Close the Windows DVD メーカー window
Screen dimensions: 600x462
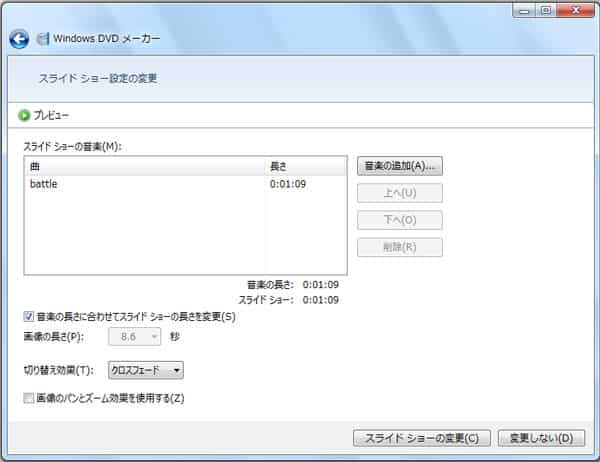pos(576,11)
